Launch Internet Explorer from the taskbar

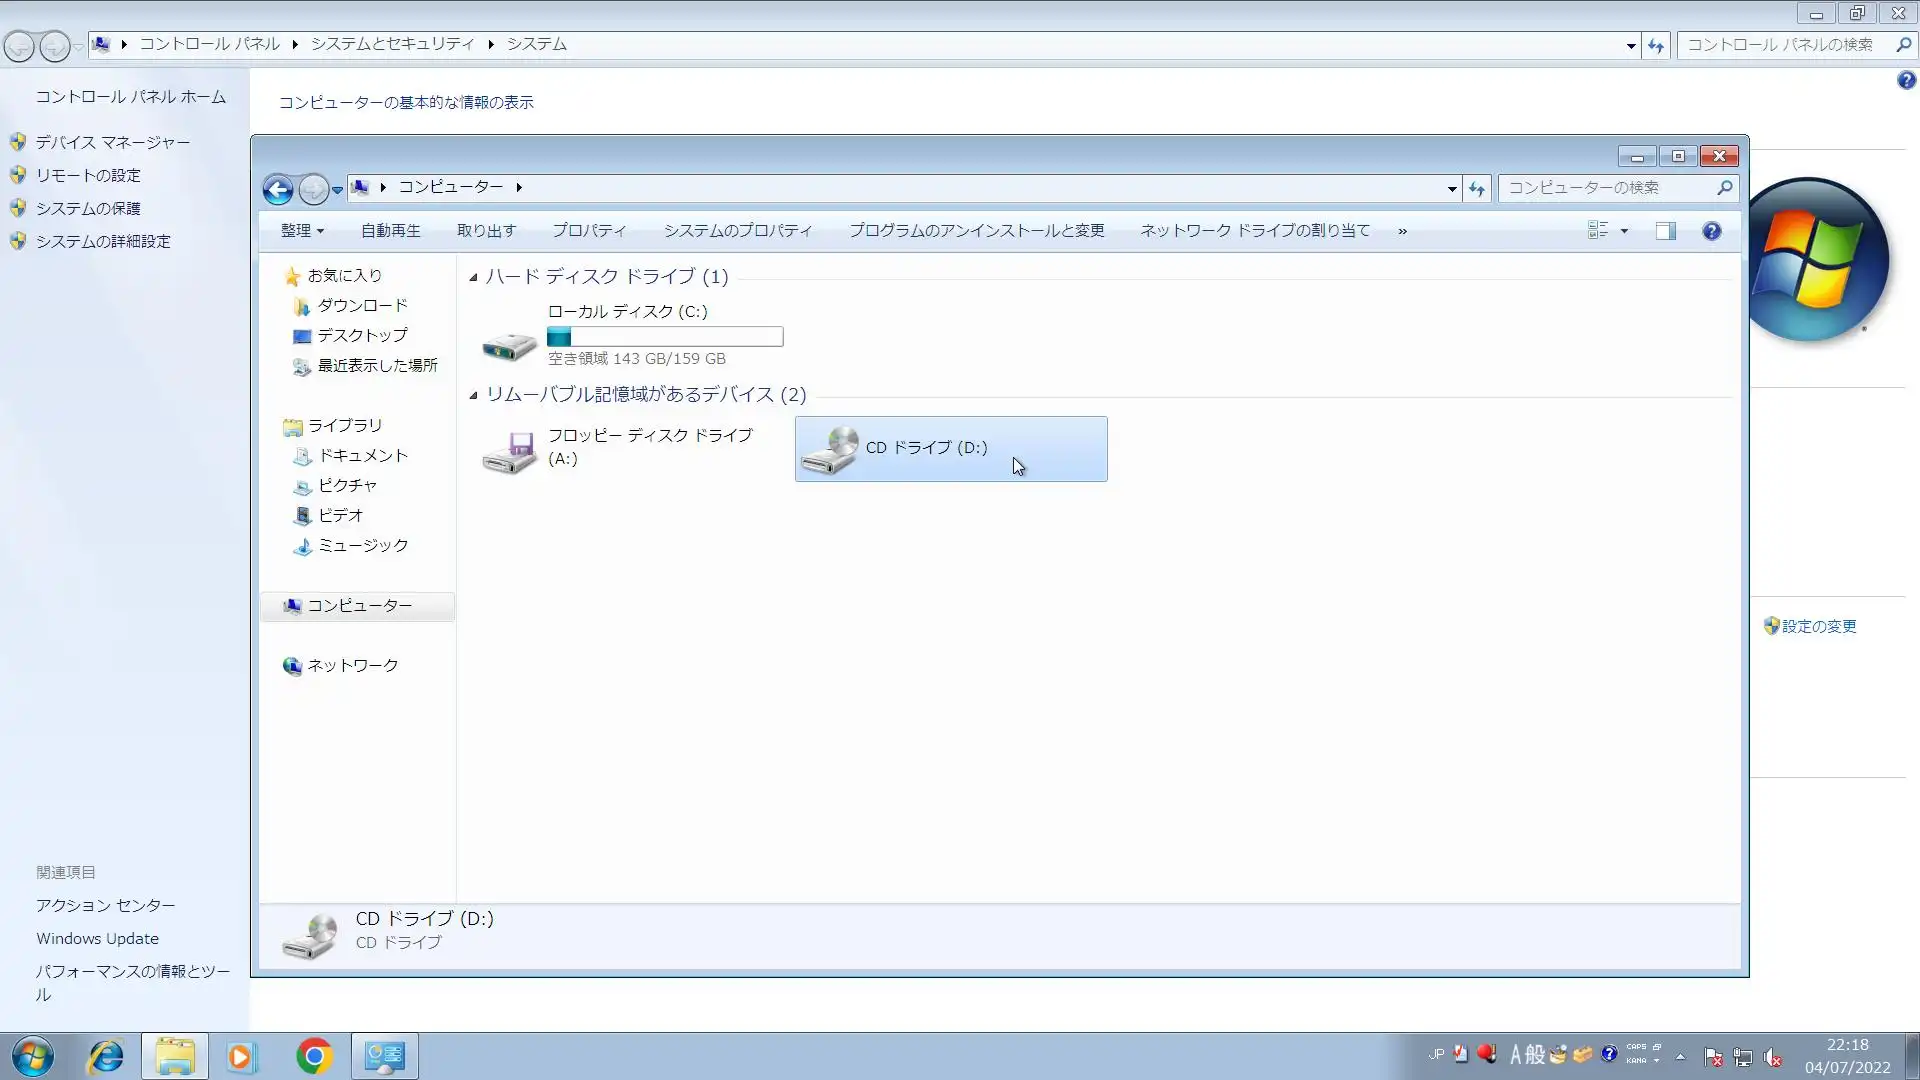point(105,1056)
